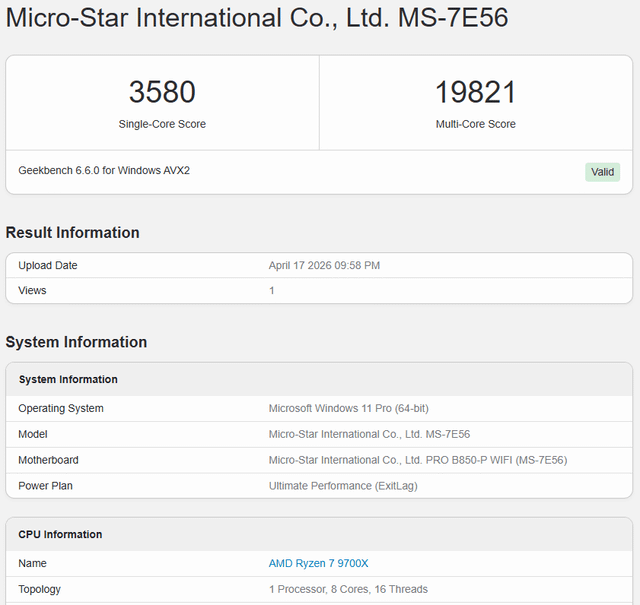The width and height of the screenshot is (640, 605).
Task: Click the Upload Date row label
Action: [48, 266]
